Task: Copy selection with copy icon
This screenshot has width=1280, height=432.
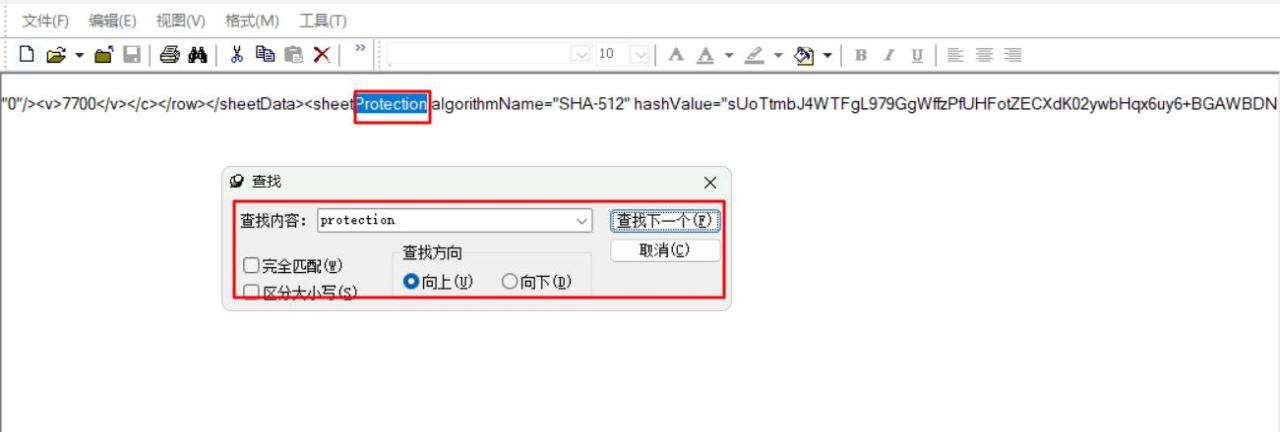Action: tap(265, 55)
